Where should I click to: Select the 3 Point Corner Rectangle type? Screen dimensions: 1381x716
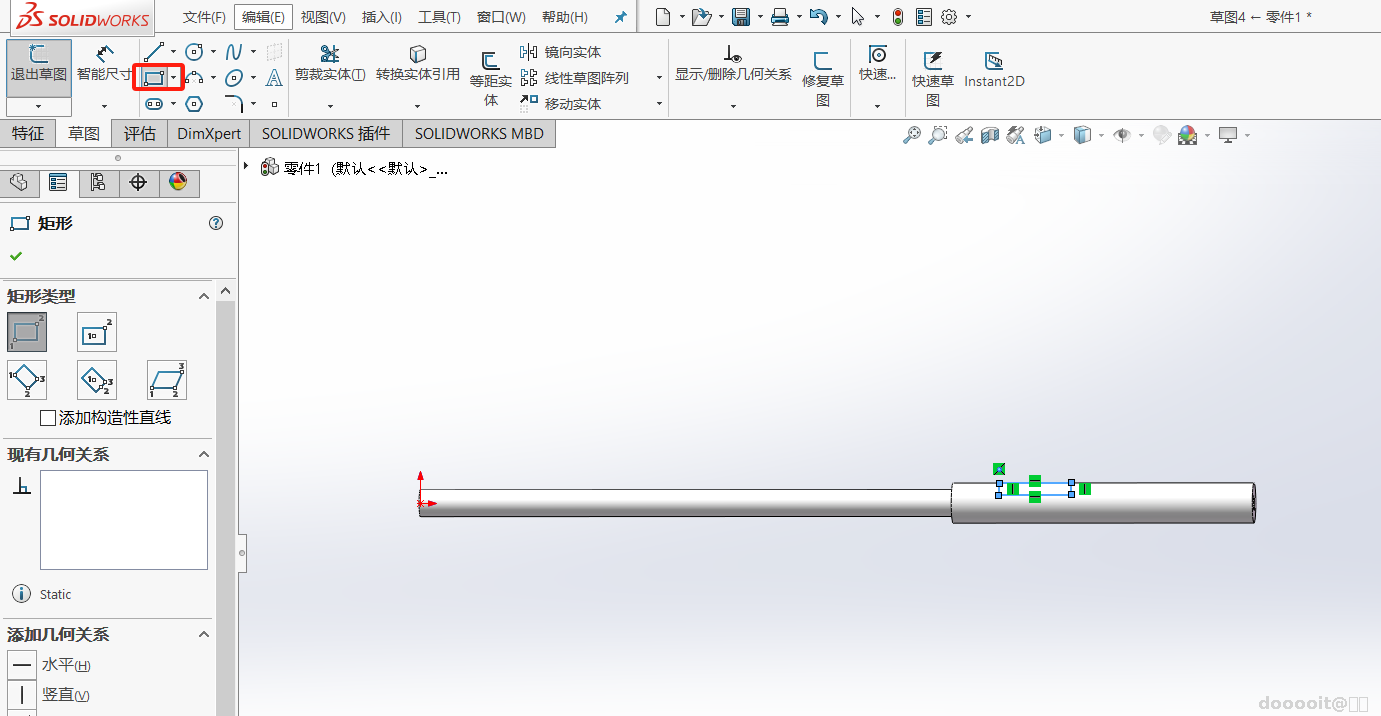27,380
